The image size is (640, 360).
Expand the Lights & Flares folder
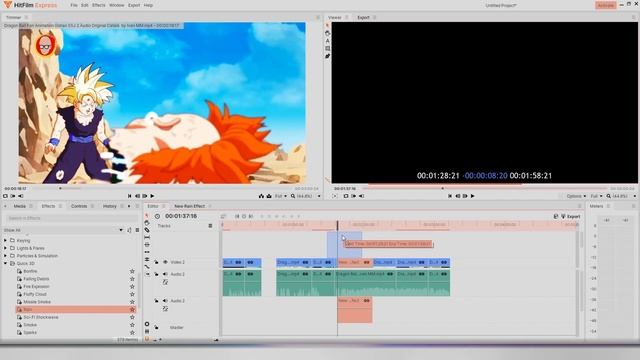tap(5, 248)
